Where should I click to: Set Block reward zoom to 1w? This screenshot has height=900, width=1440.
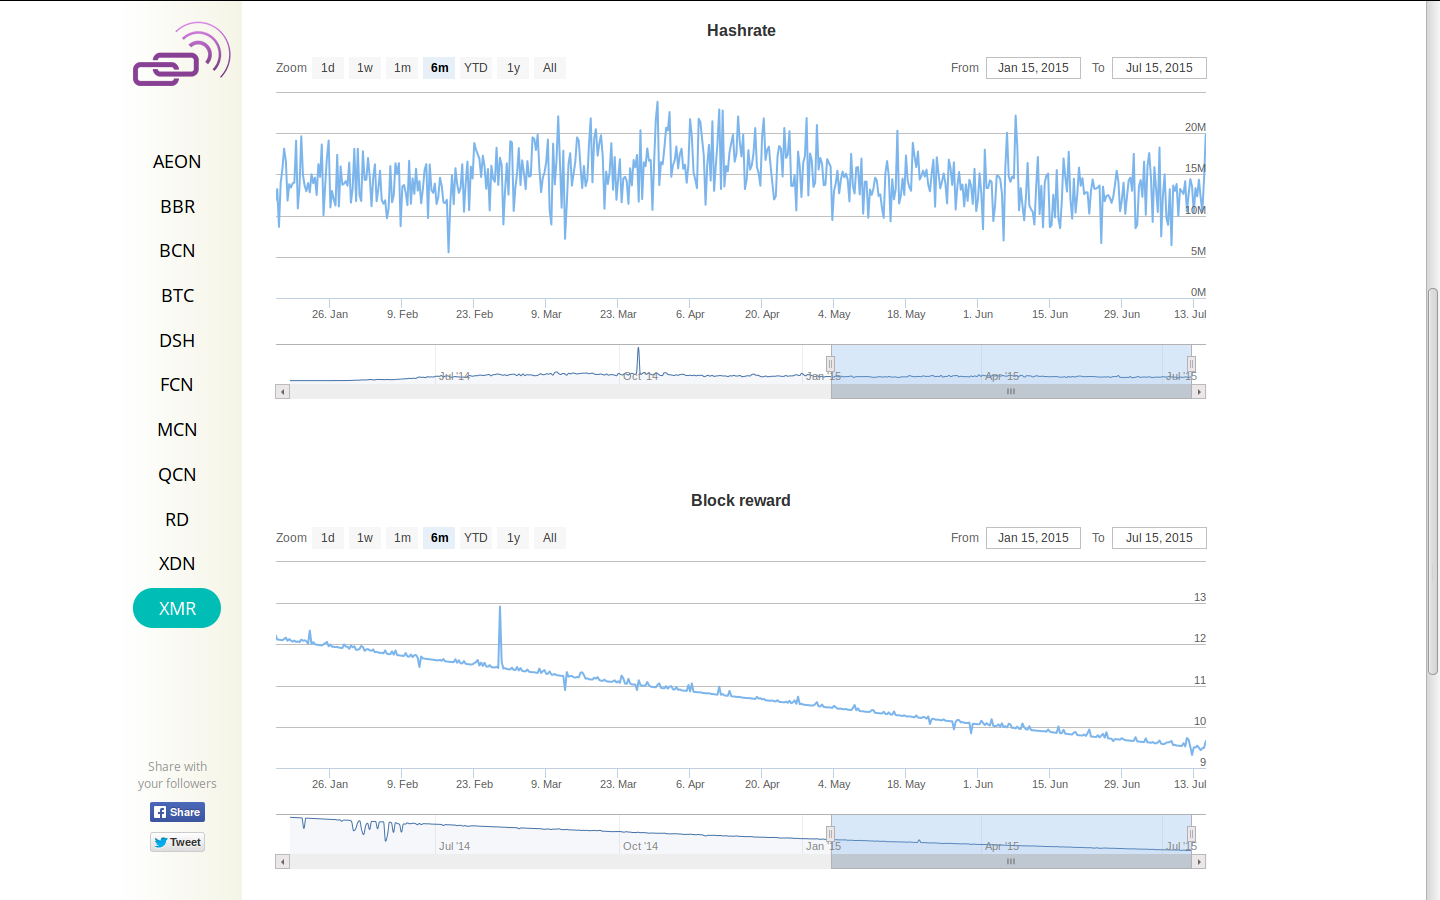[365, 538]
